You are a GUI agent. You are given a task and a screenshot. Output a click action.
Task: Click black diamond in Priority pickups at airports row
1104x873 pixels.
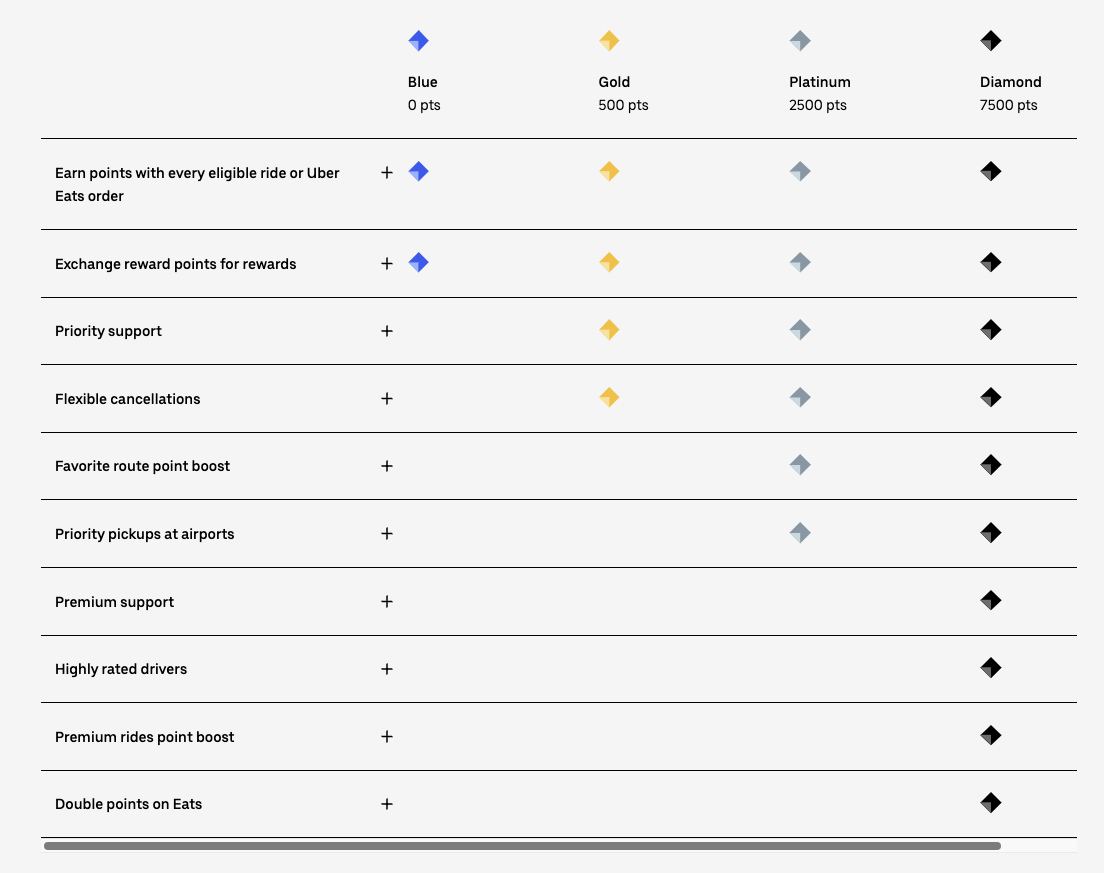point(991,533)
